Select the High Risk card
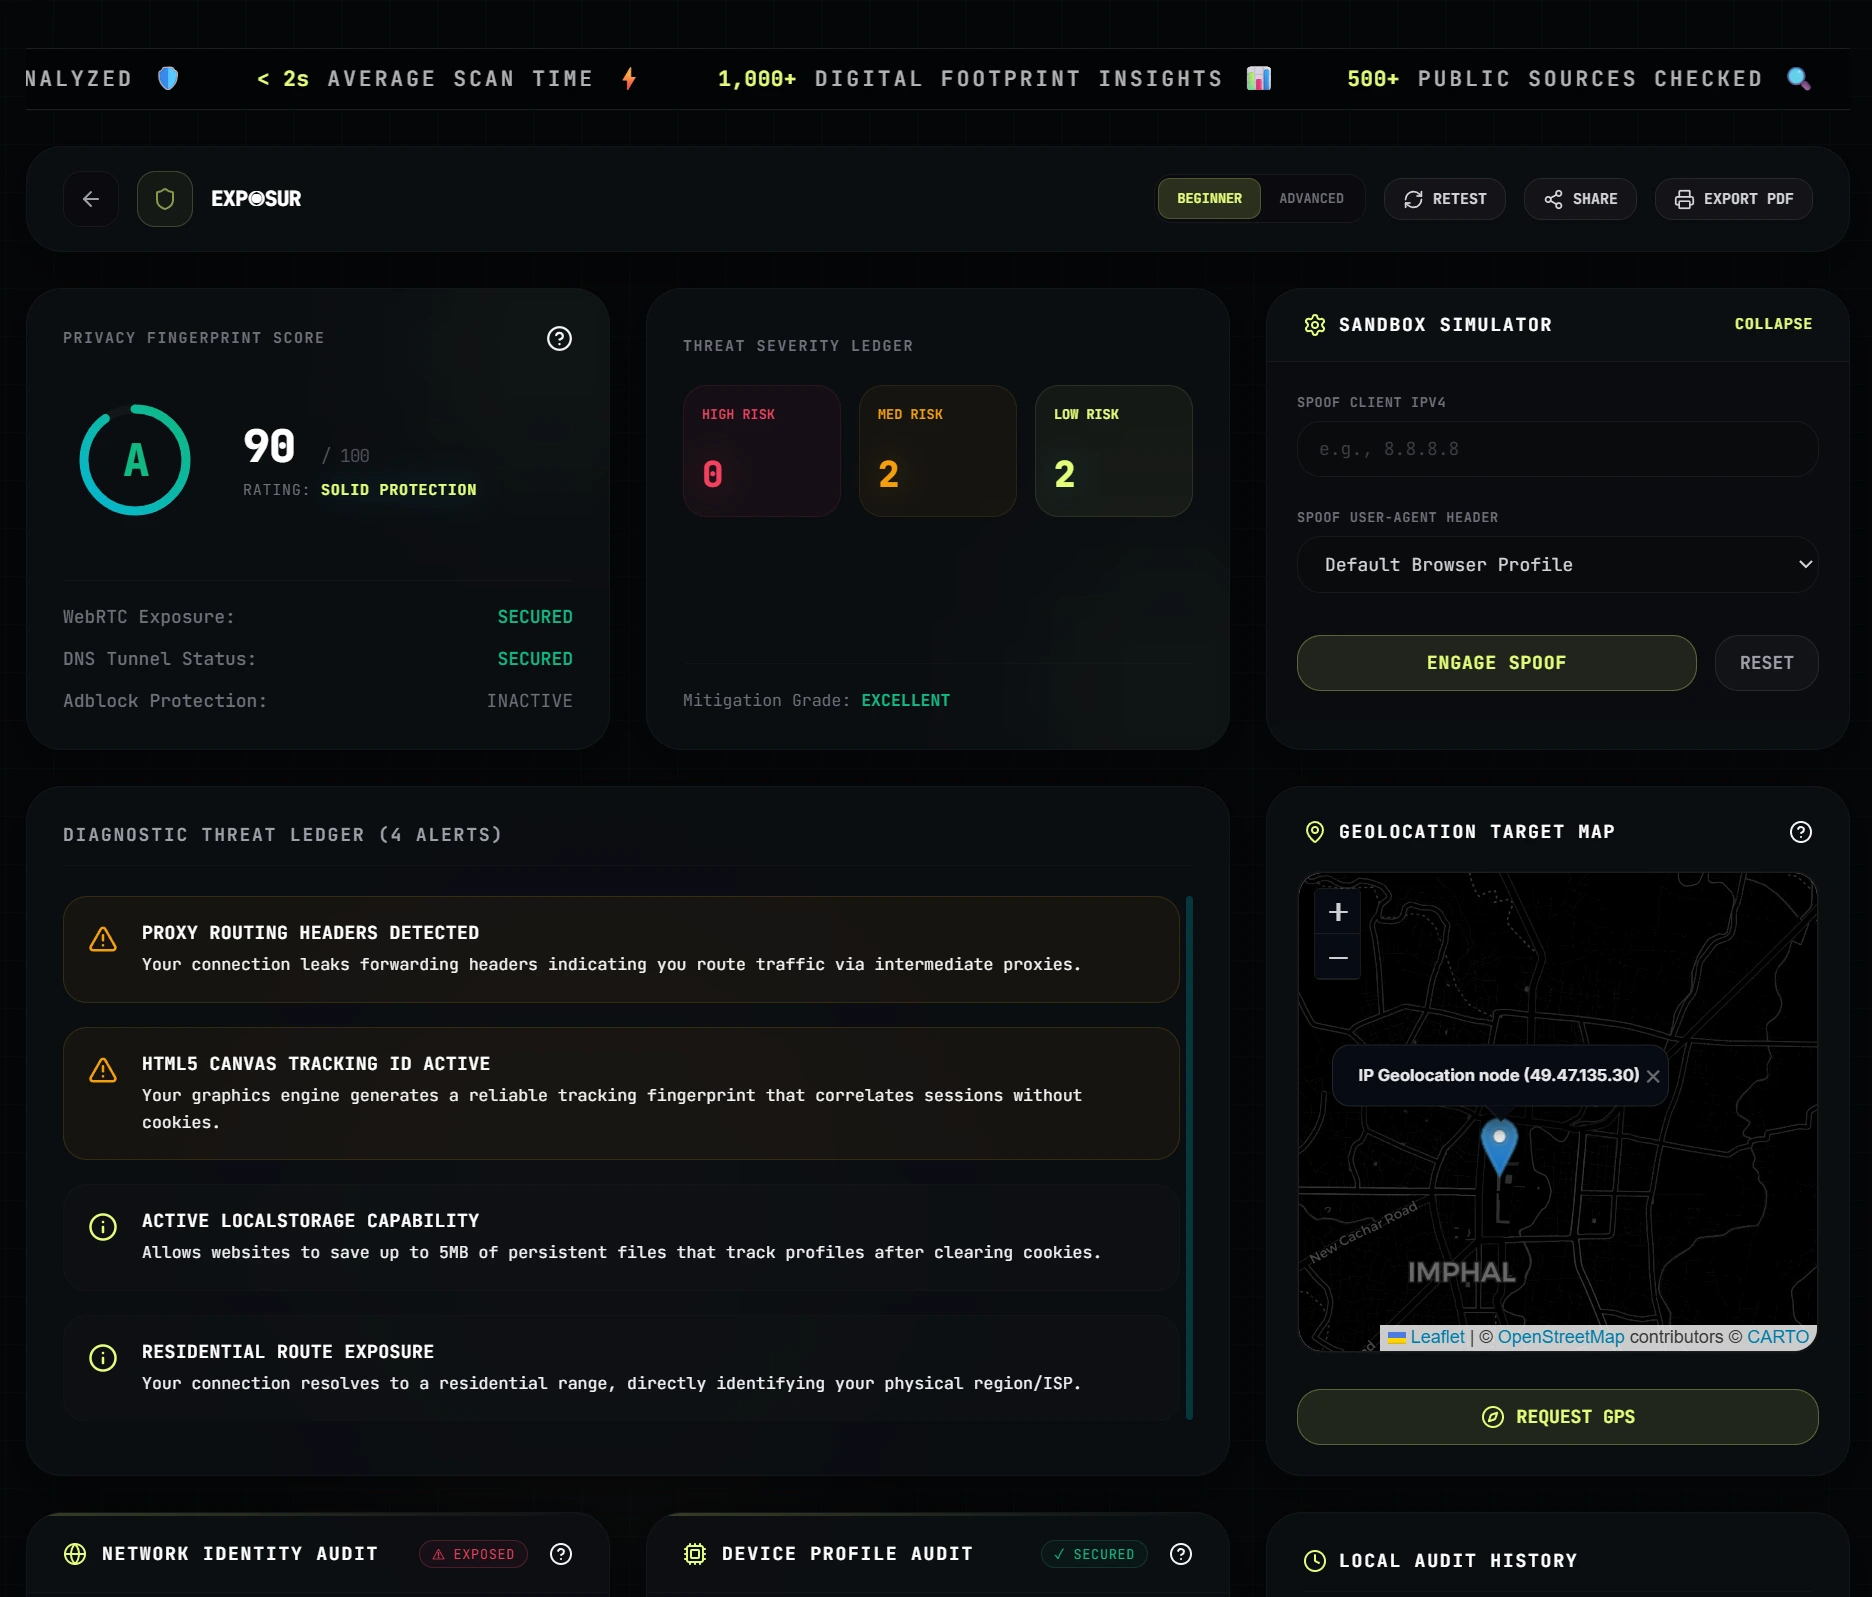1872x1597 pixels. 762,451
